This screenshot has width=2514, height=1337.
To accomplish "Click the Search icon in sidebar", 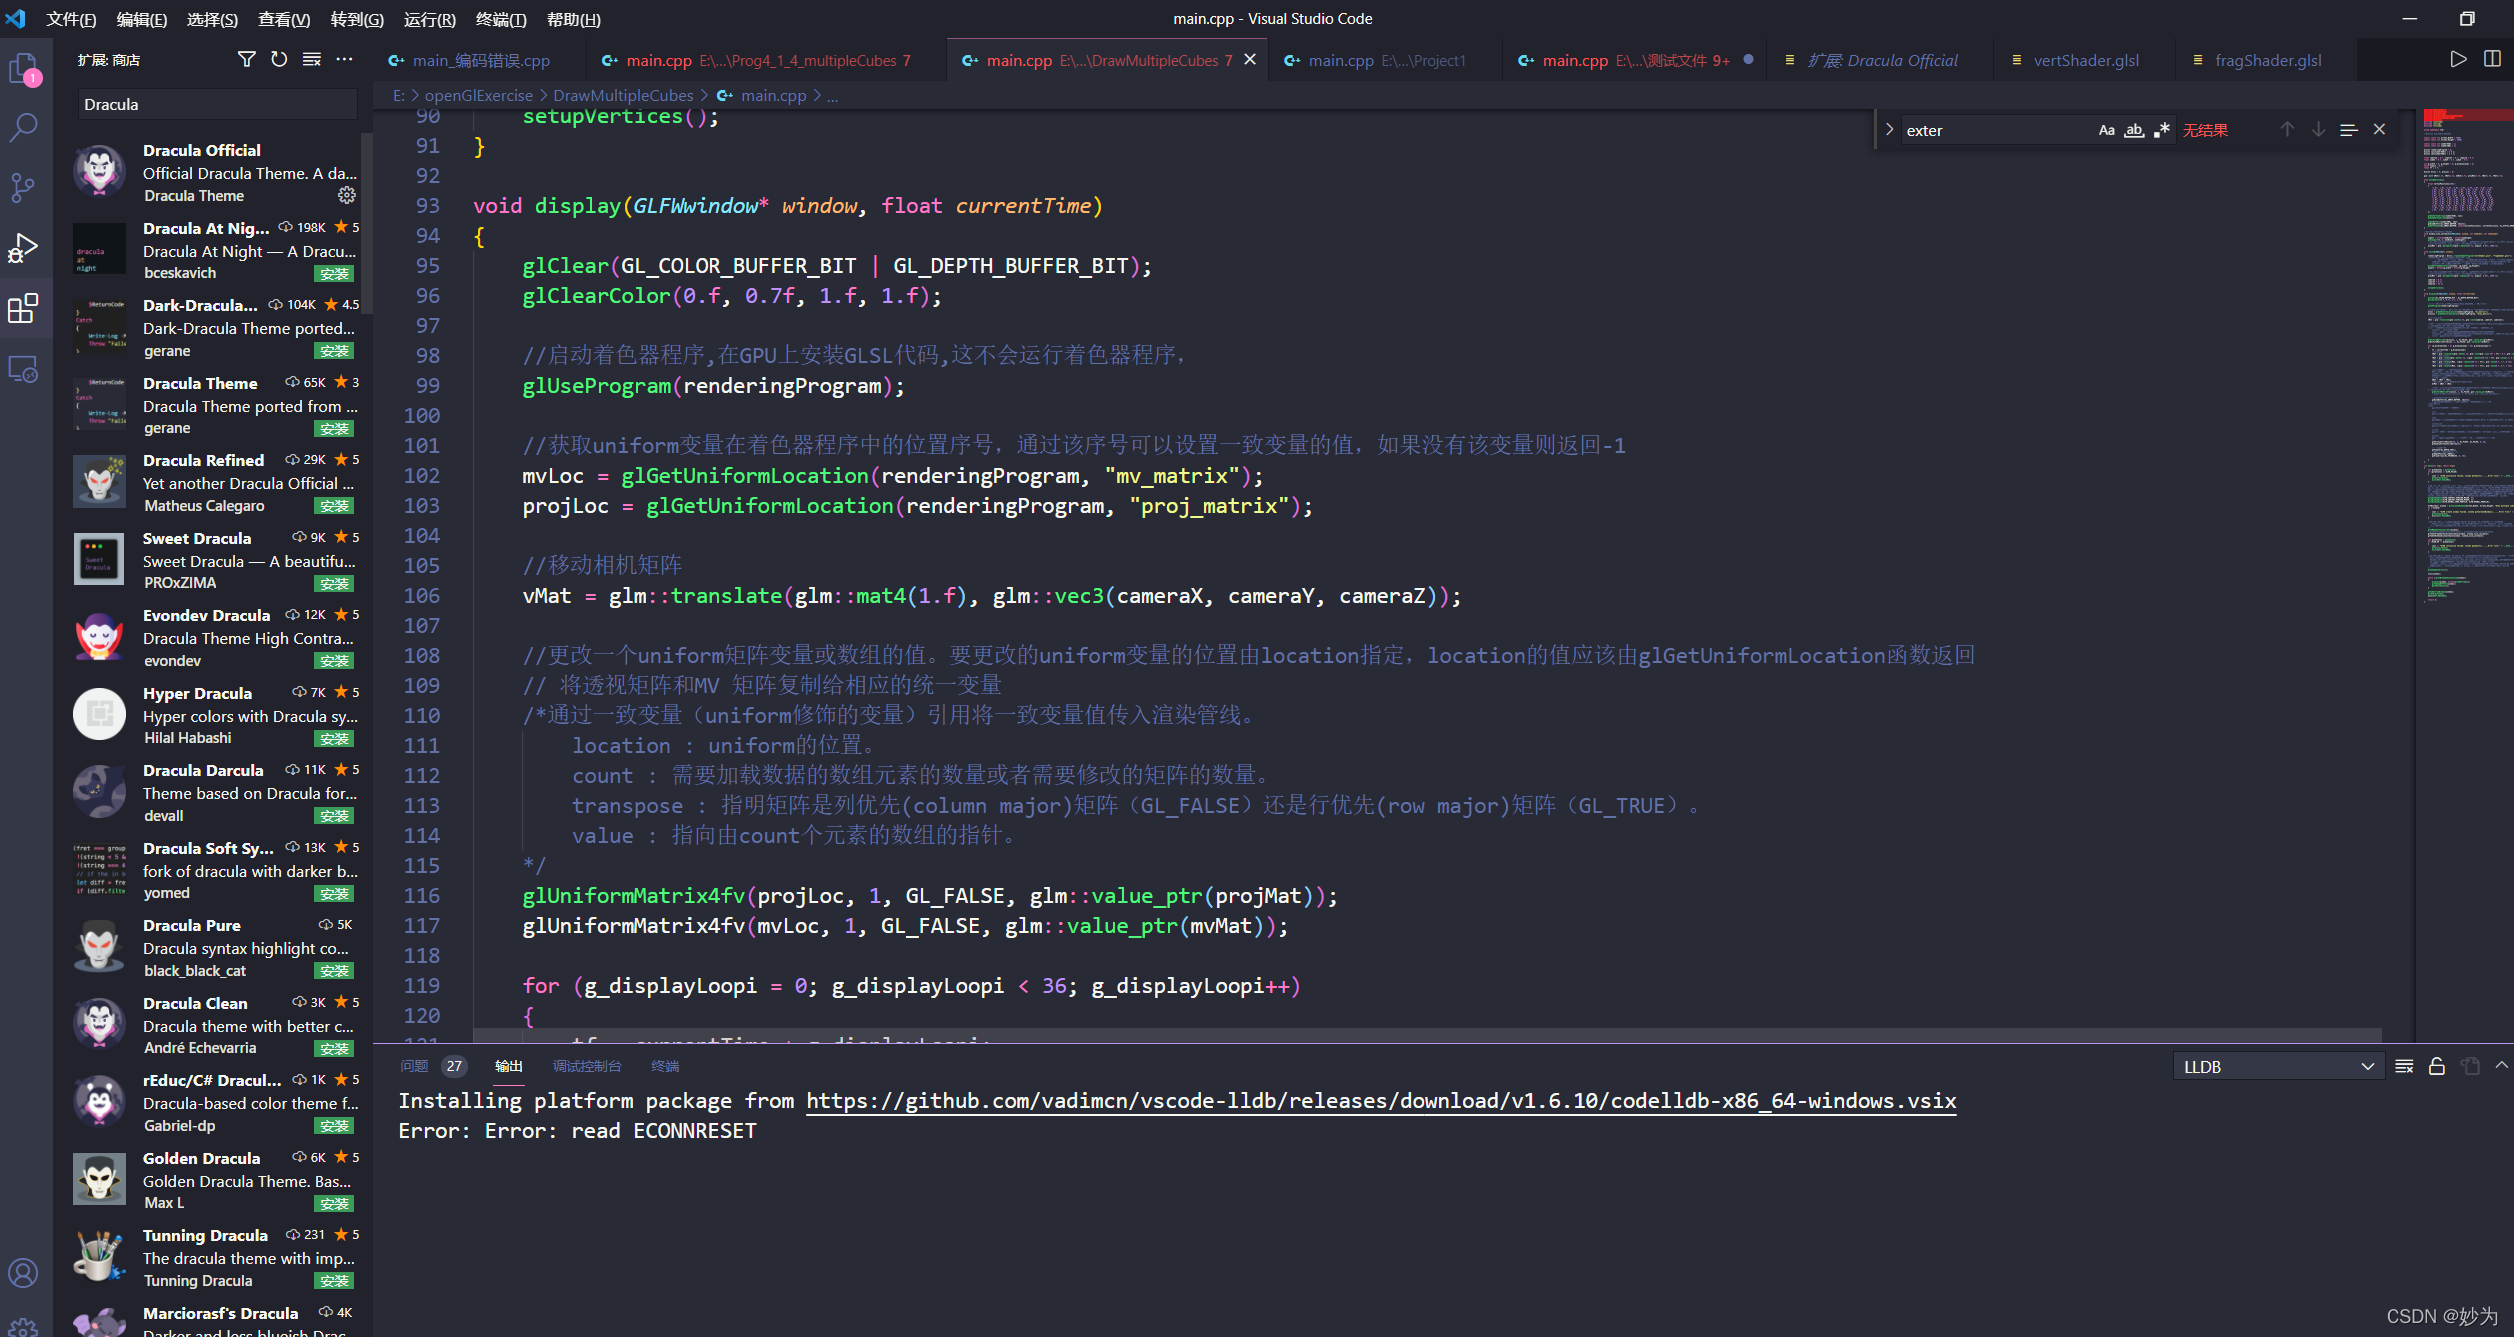I will (25, 133).
